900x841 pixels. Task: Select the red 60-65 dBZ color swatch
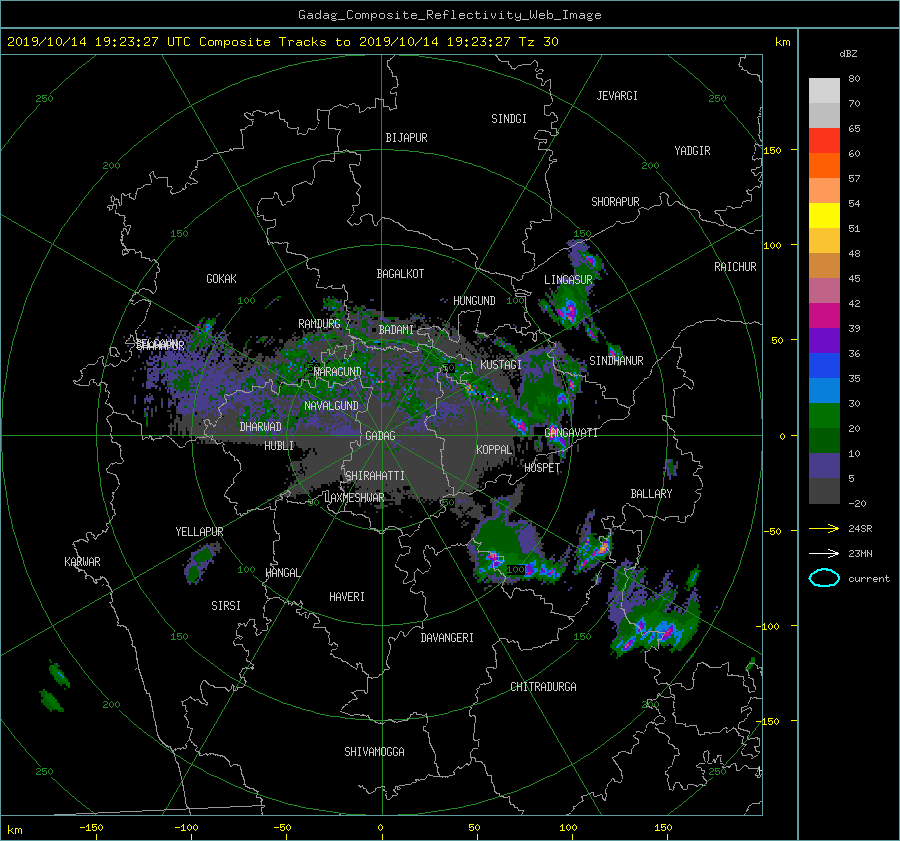click(x=824, y=140)
